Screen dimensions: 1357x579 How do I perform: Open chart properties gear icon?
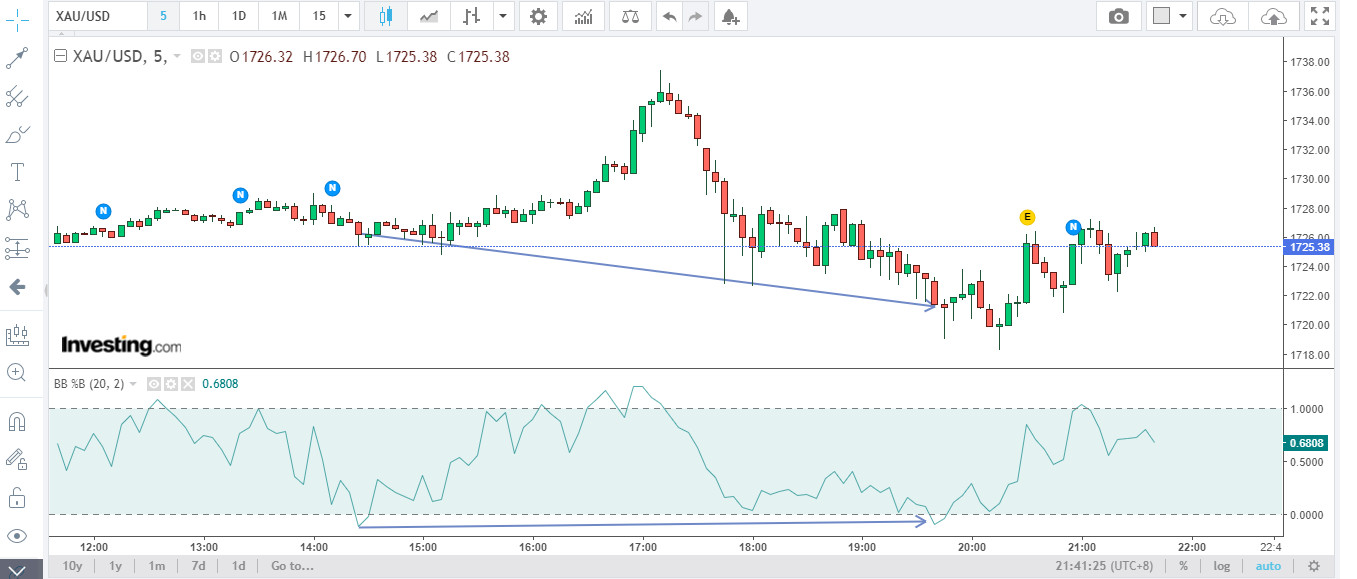click(x=538, y=16)
